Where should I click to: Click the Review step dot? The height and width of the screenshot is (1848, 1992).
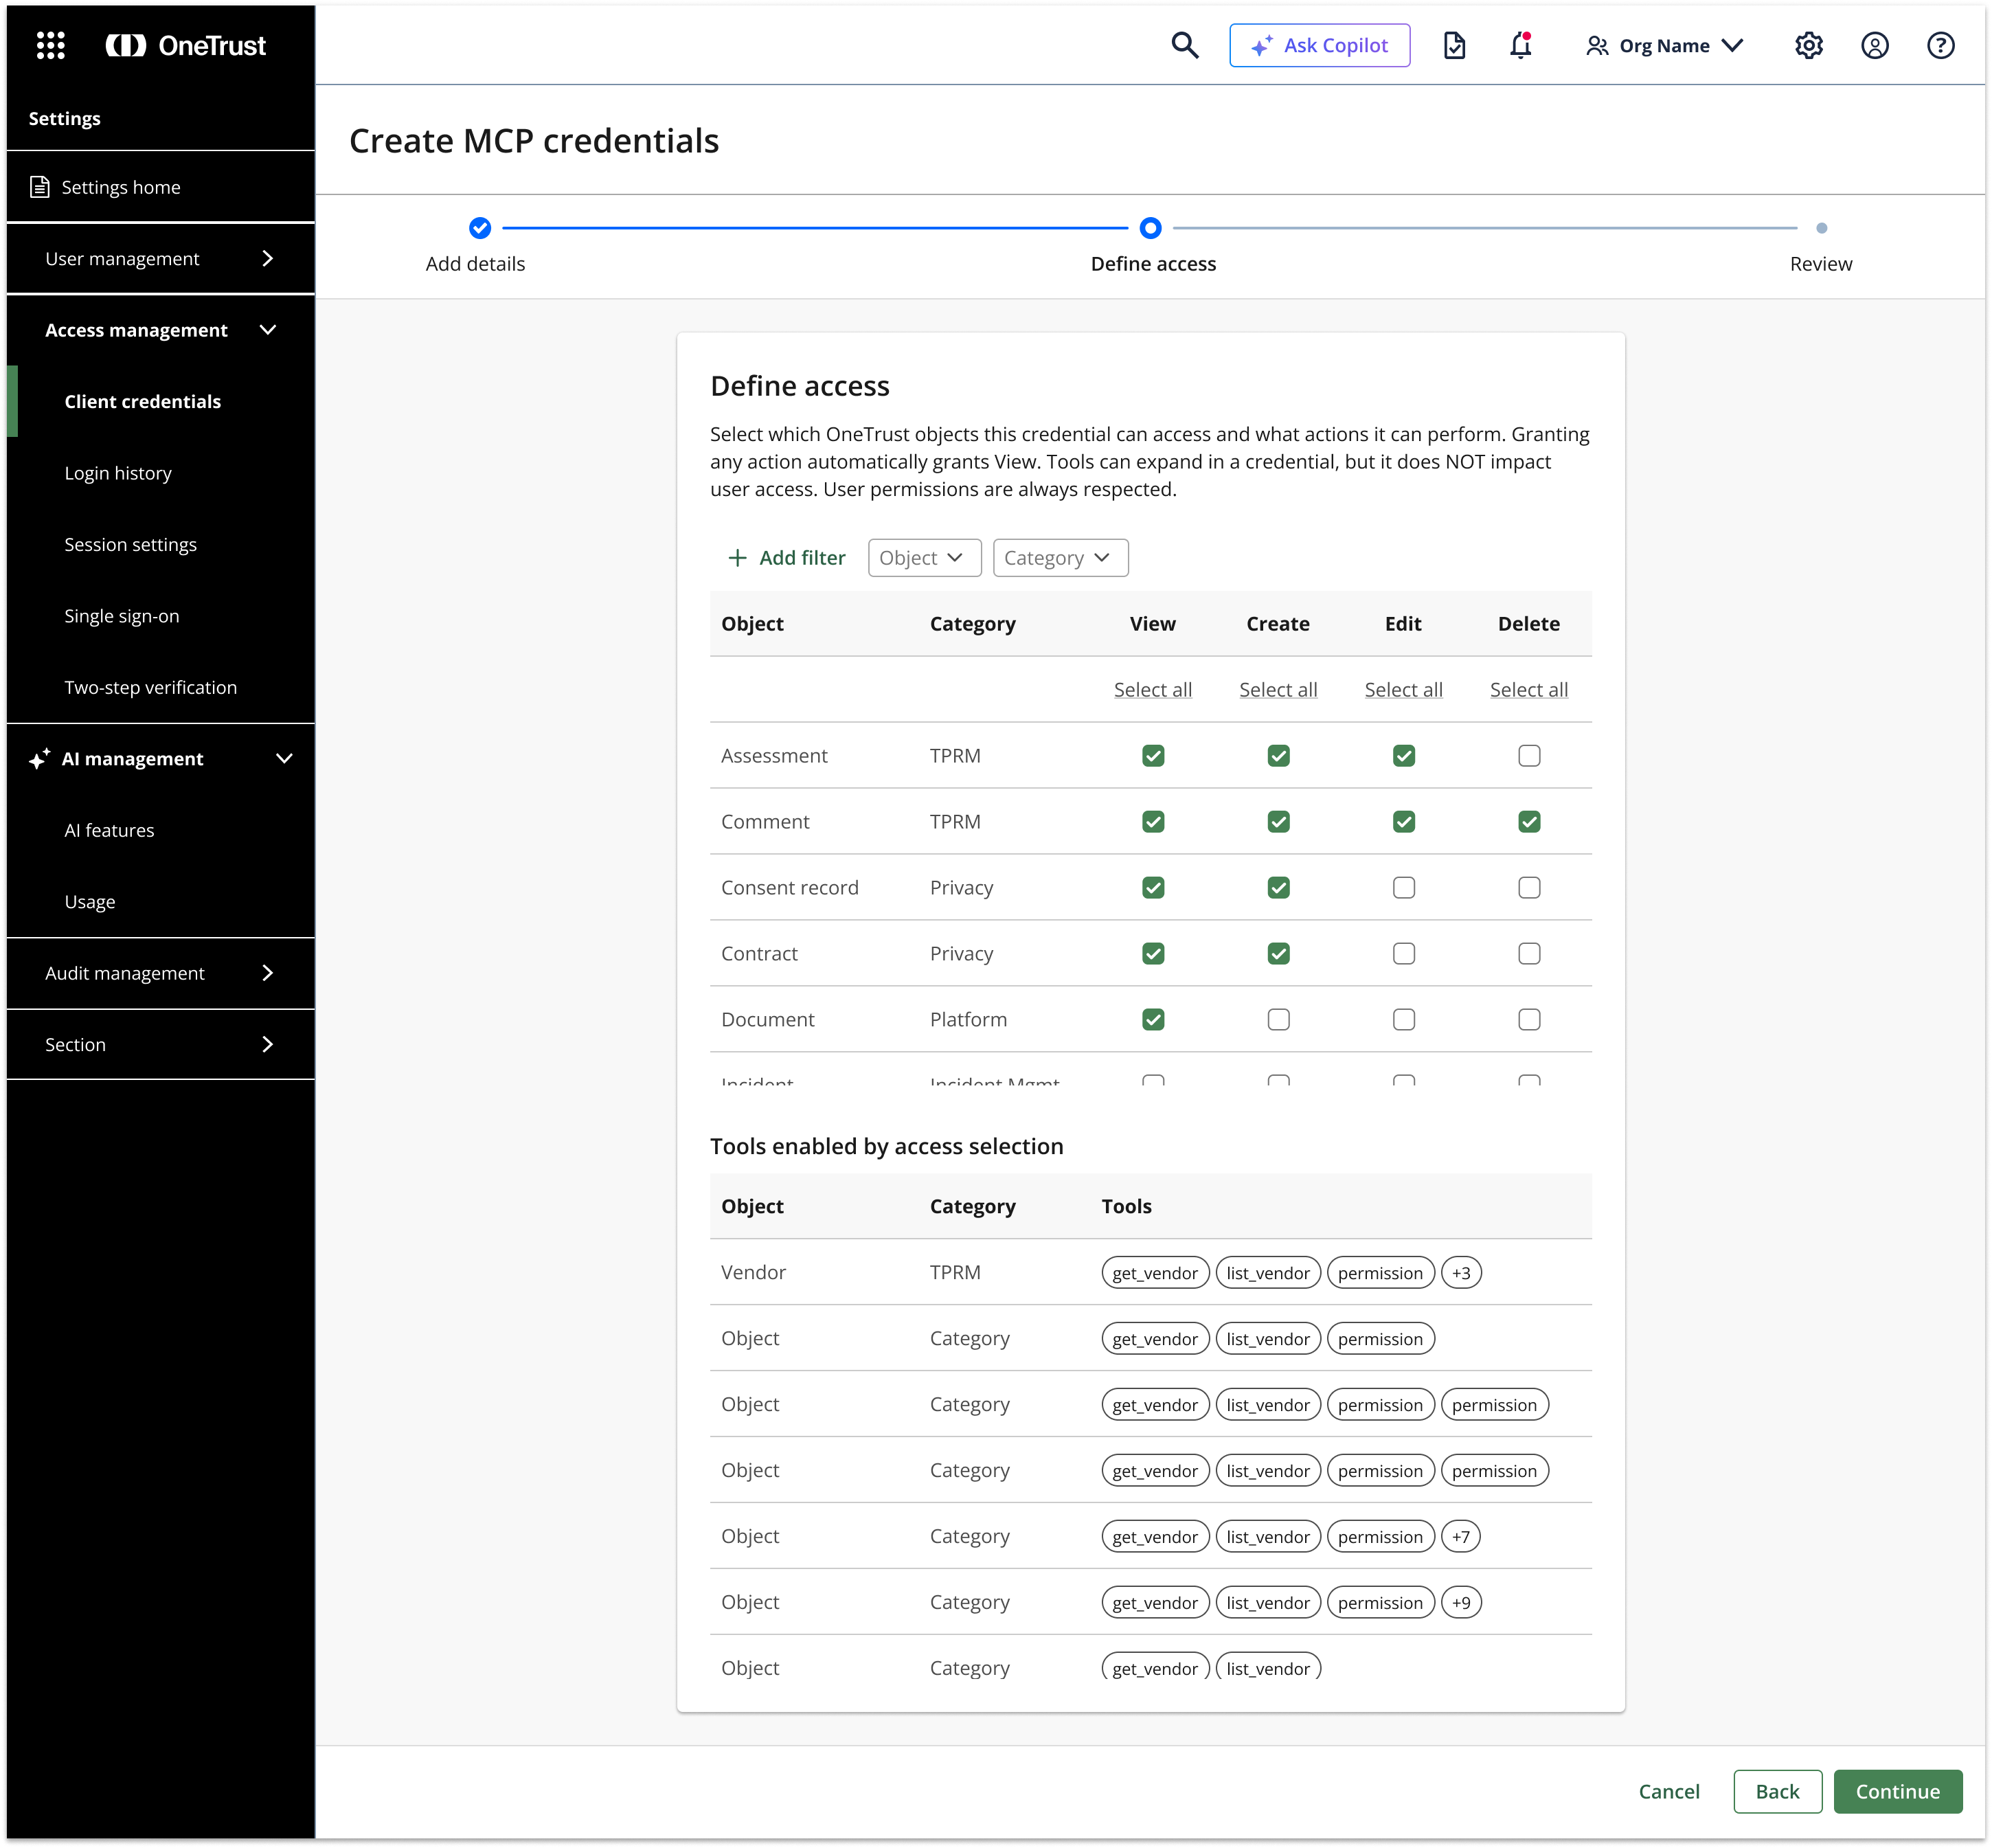tap(1821, 228)
